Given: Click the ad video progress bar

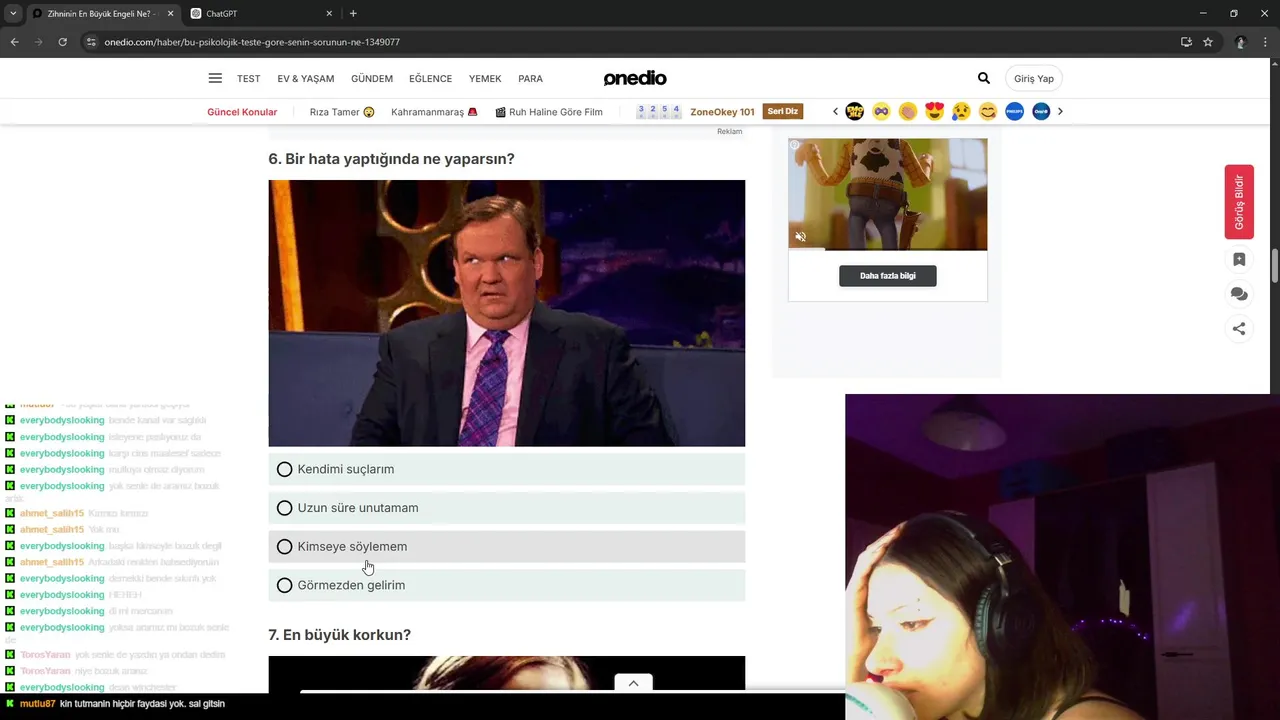Looking at the screenshot, I should (x=888, y=249).
